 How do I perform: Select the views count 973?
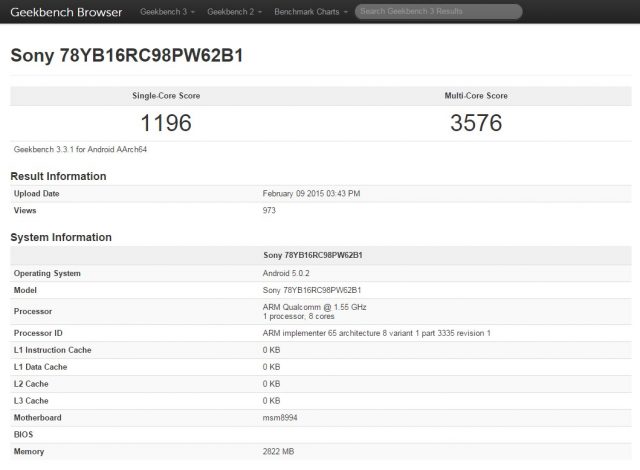click(x=269, y=211)
